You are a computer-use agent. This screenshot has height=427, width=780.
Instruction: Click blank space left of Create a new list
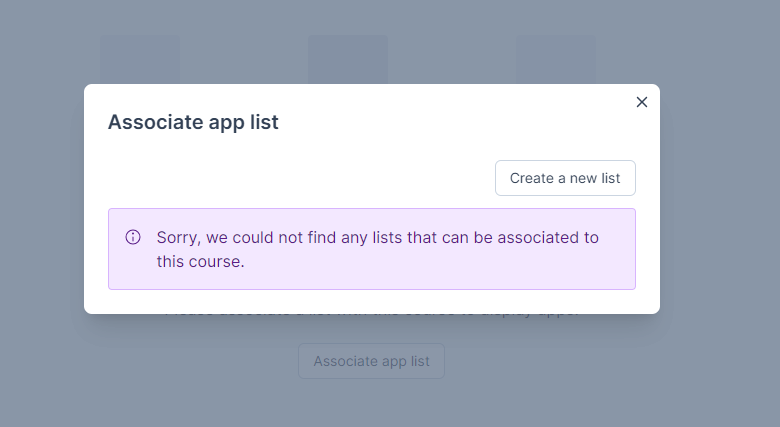(x=298, y=178)
